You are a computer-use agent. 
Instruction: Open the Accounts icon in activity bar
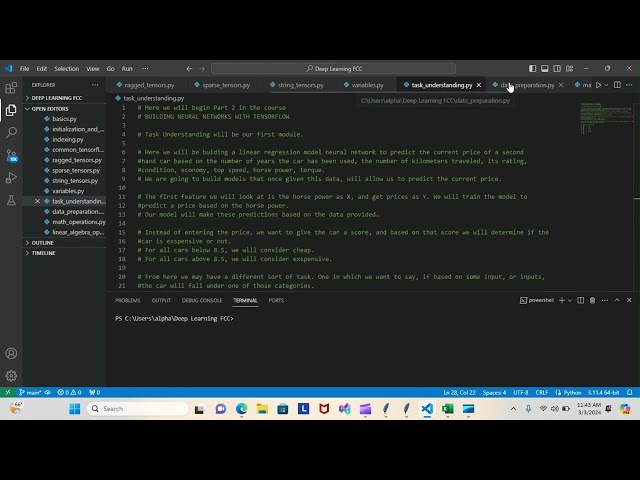[x=11, y=353]
